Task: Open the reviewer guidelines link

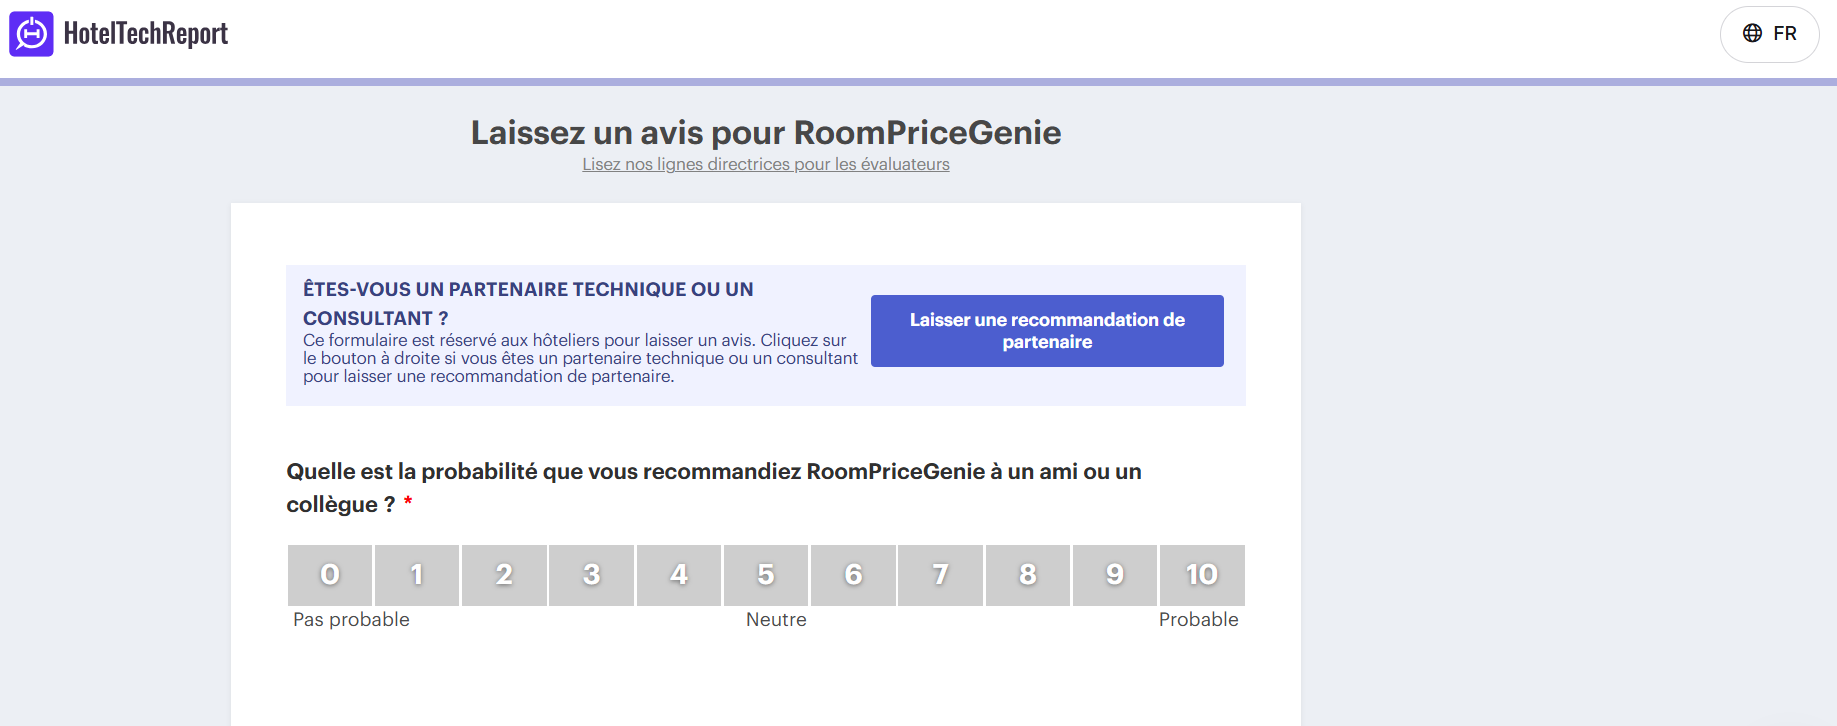Action: point(766,164)
